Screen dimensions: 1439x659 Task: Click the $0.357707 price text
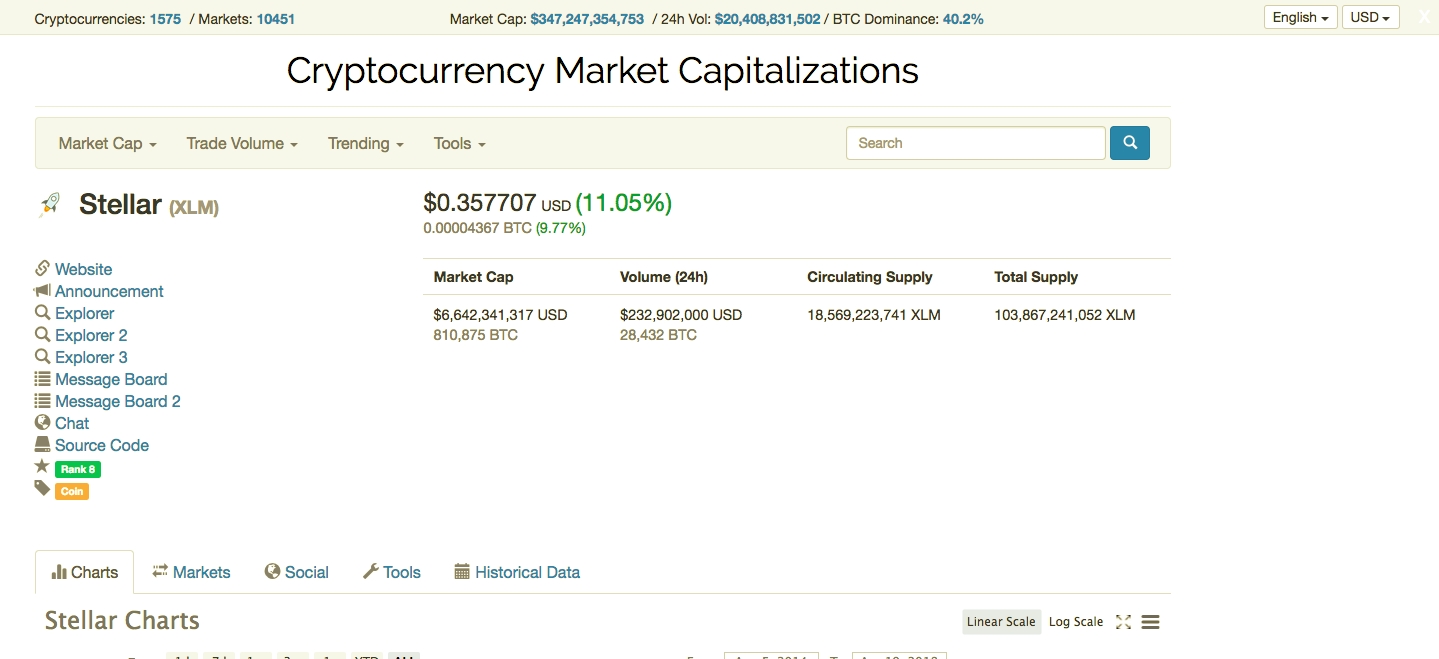click(480, 203)
